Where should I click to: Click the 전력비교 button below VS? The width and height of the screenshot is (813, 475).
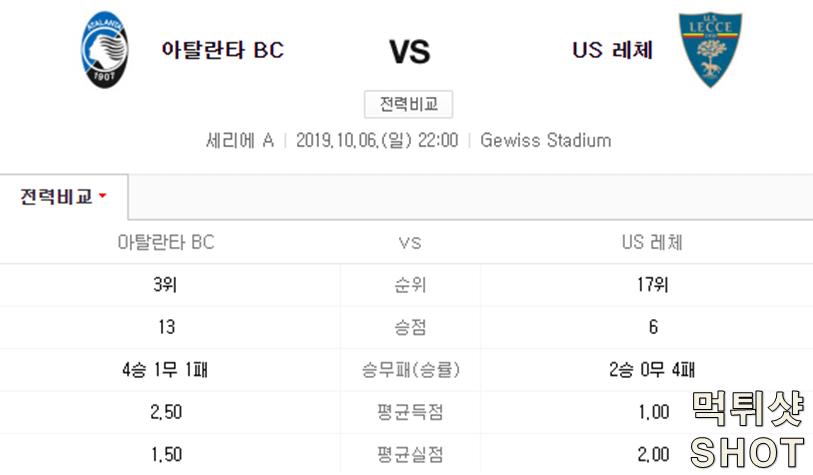pyautogui.click(x=409, y=104)
